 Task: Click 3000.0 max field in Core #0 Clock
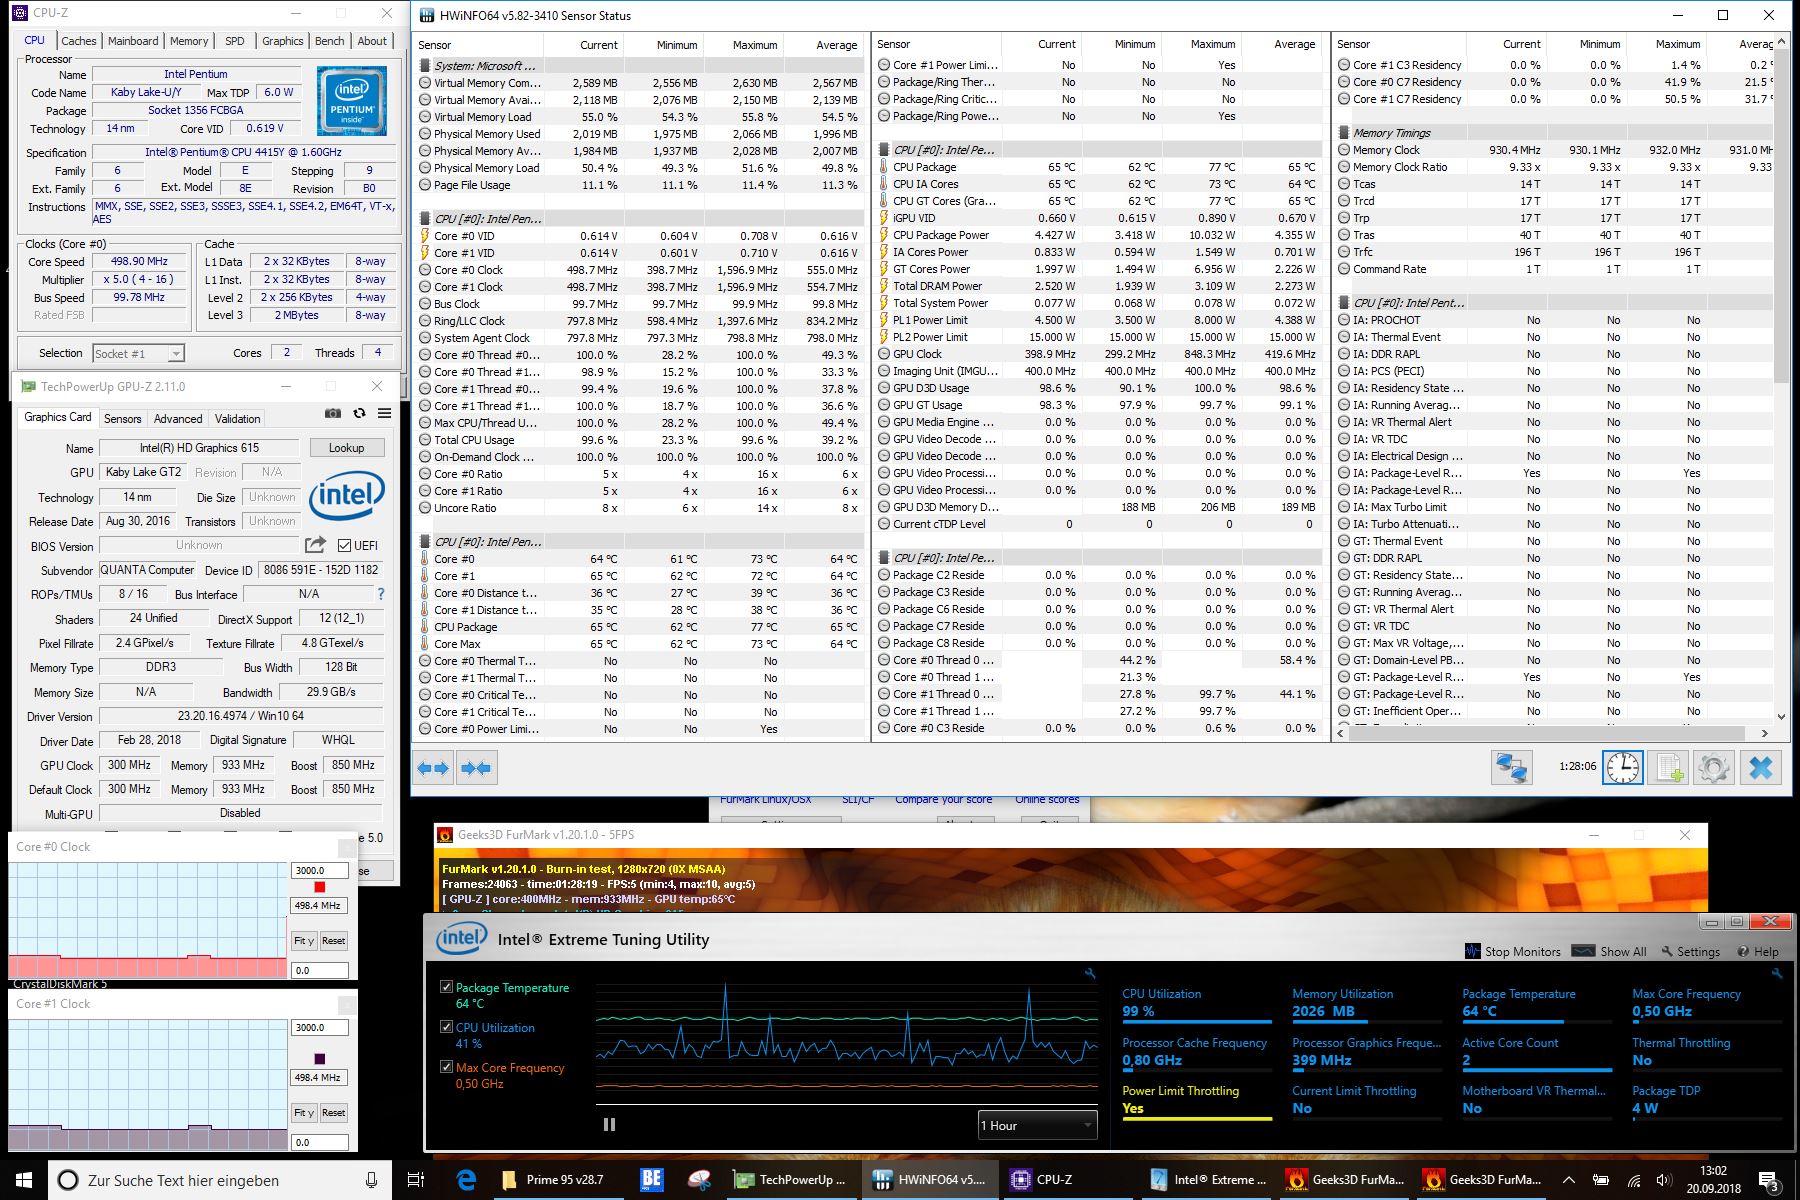pyautogui.click(x=319, y=870)
